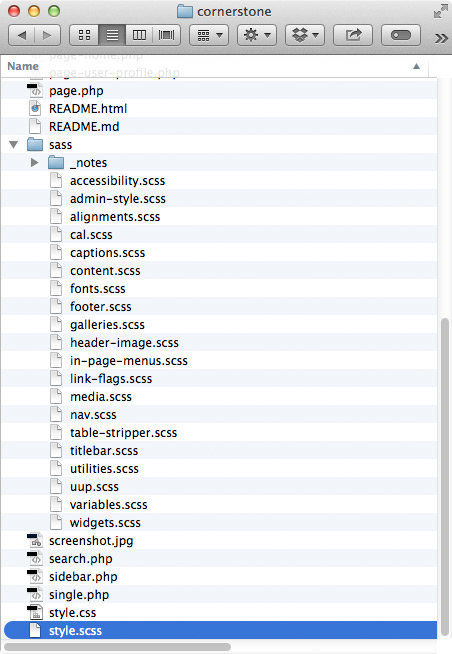The height and width of the screenshot is (654, 452).
Task: Switch to icon view
Action: pos(84,35)
